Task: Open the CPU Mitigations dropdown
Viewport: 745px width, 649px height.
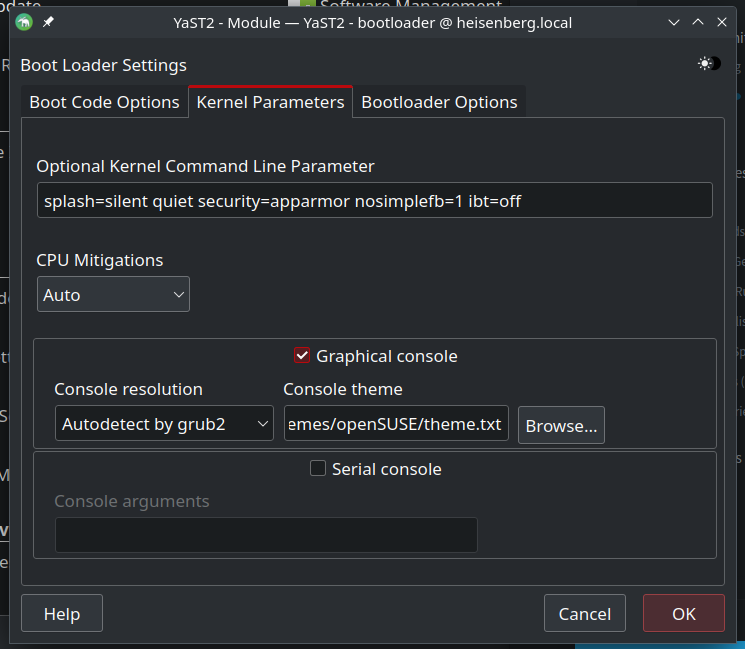Action: [113, 295]
